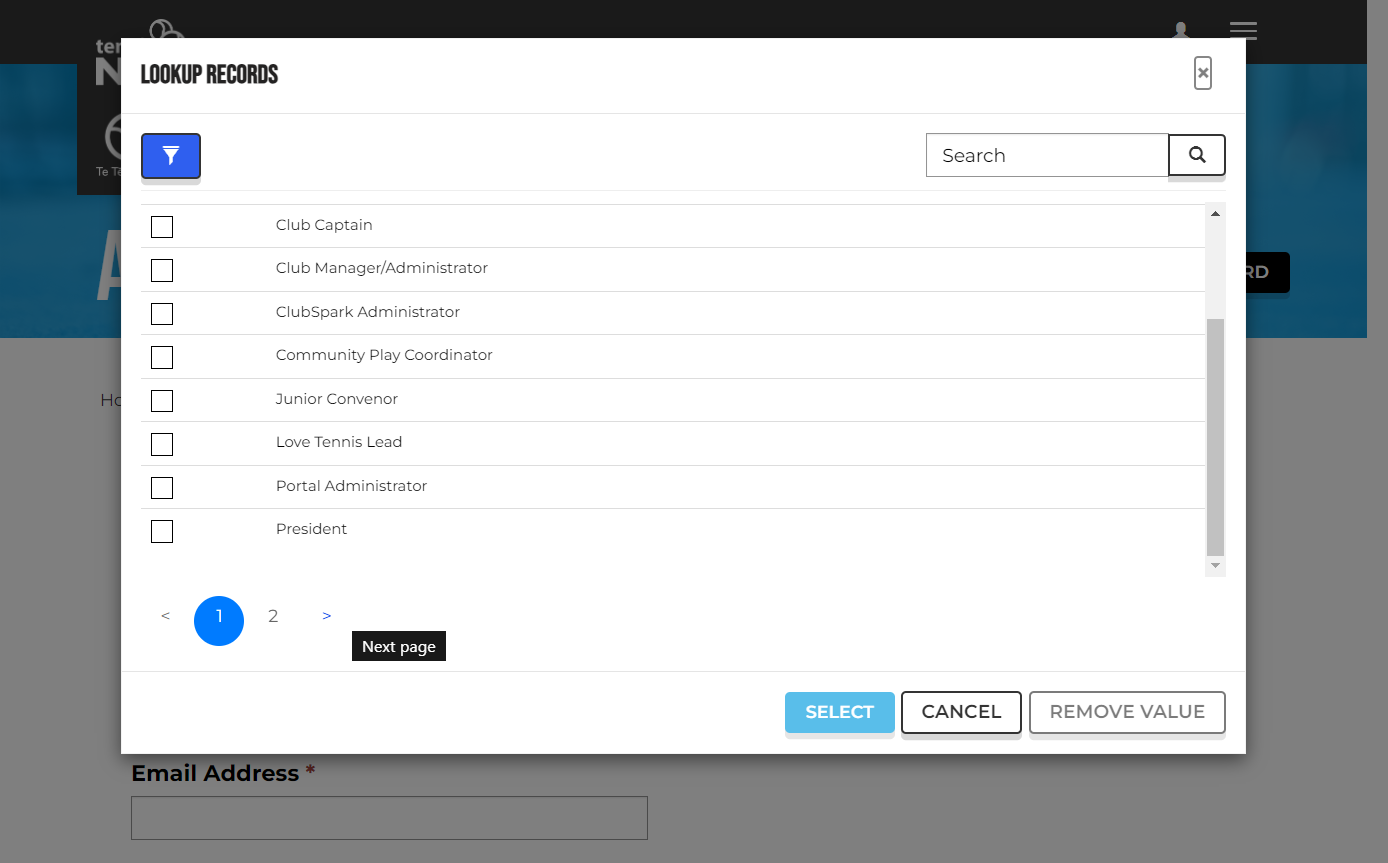The image size is (1388, 863).
Task: Click the records list scrollbar thumb
Action: coord(1215,437)
